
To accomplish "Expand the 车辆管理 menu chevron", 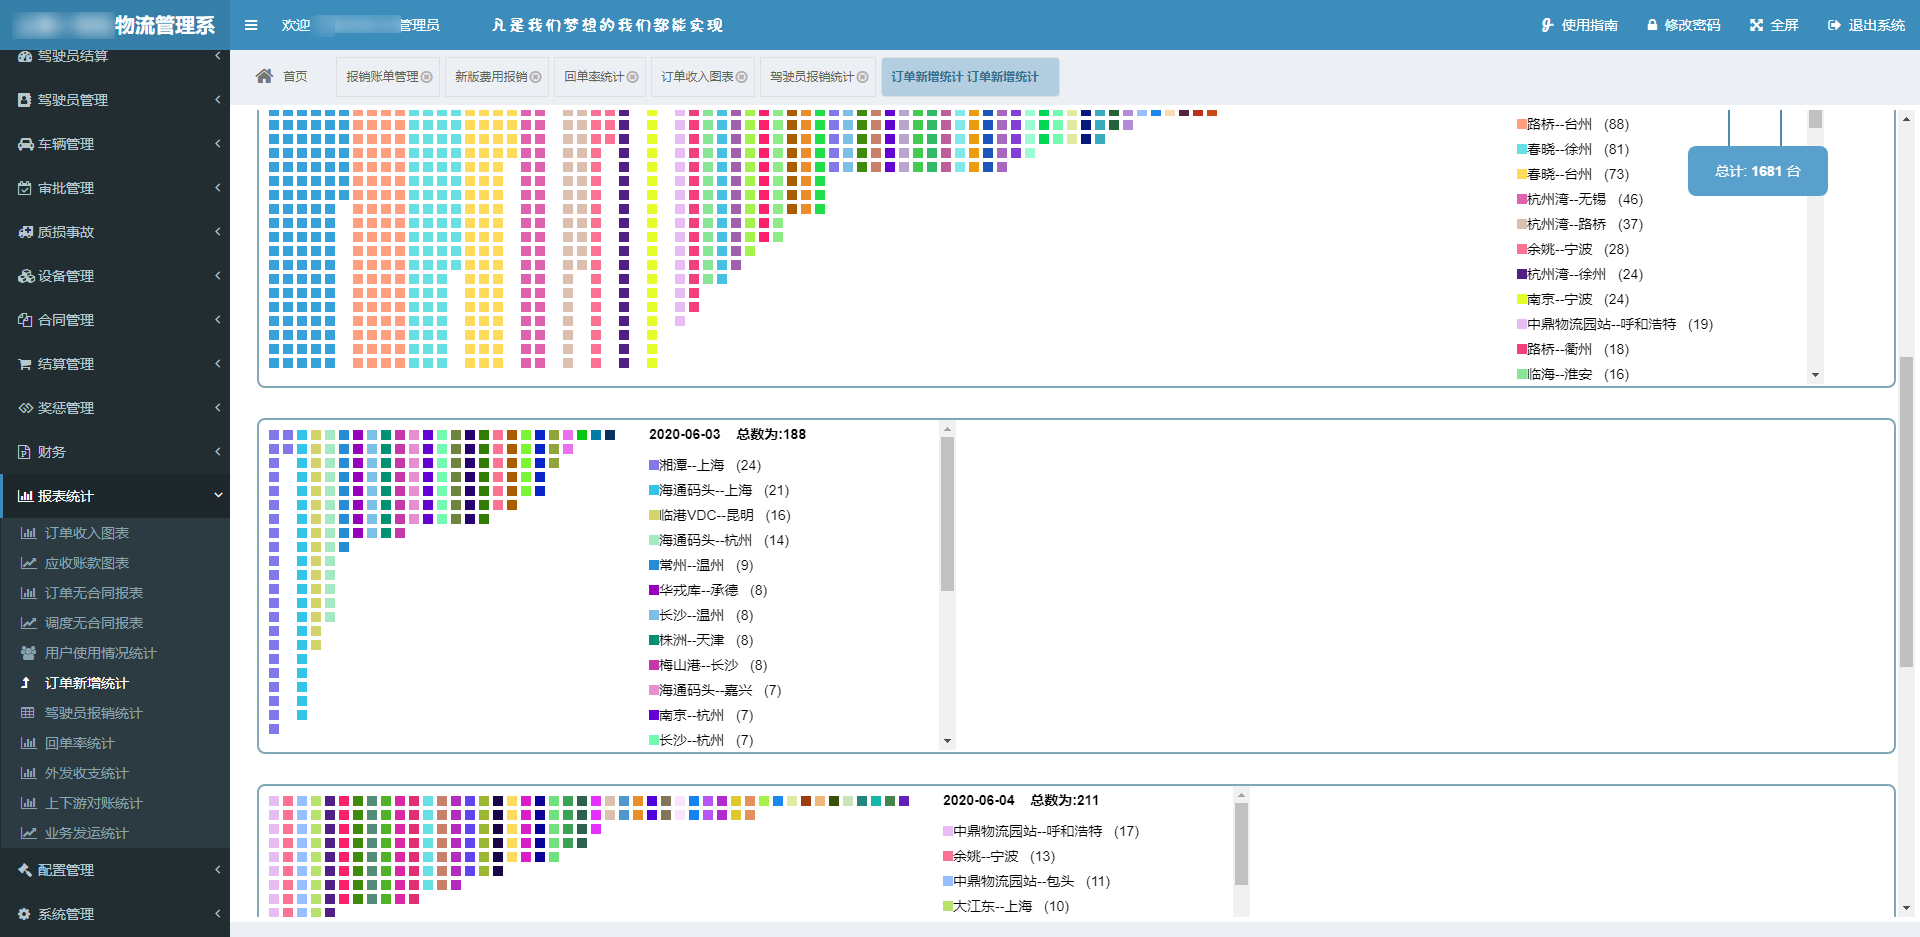I will click(x=217, y=143).
